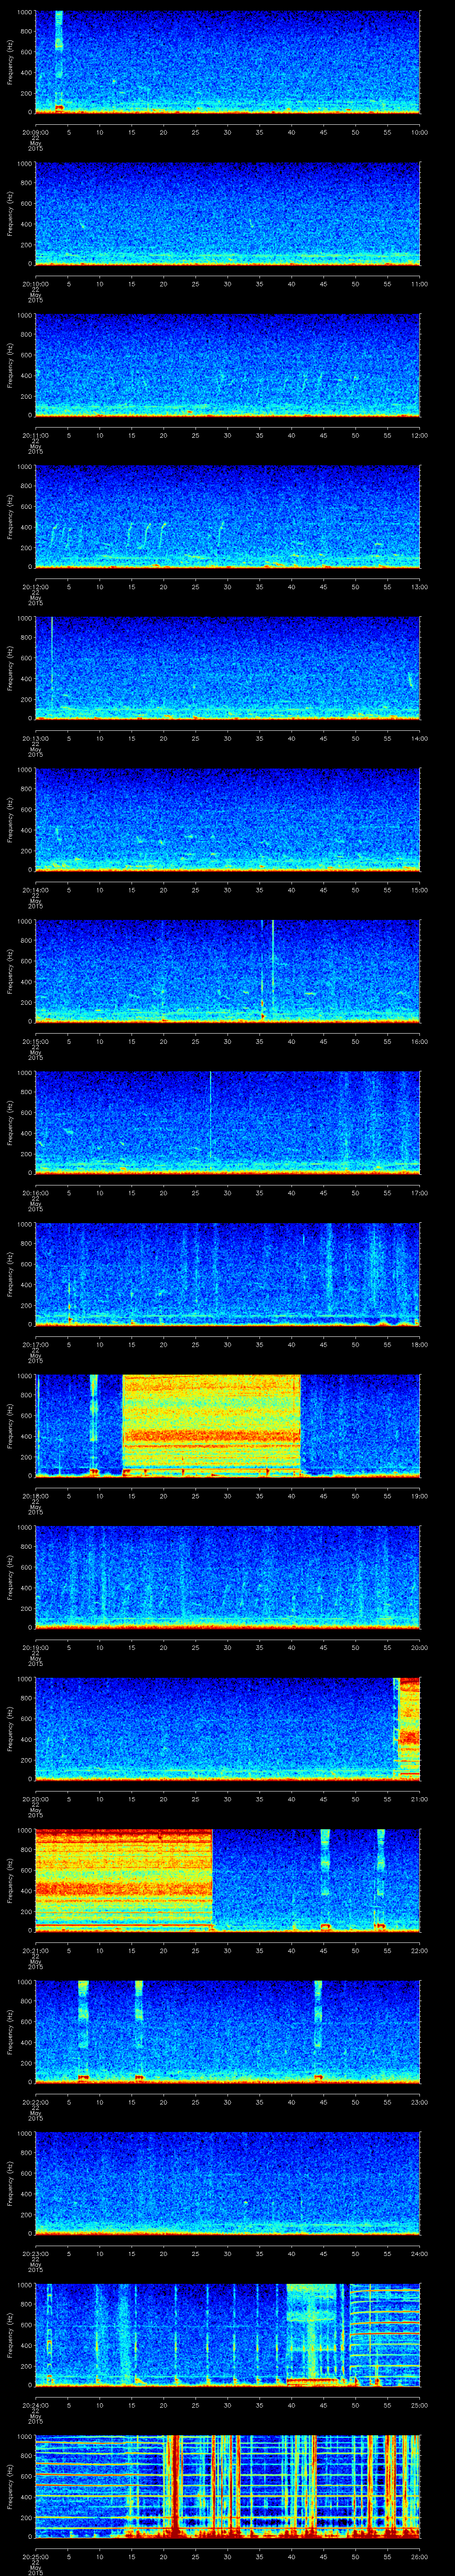Select the spectrogram starting at 20:16:00
This screenshot has height=2576, width=455.
(227, 1123)
